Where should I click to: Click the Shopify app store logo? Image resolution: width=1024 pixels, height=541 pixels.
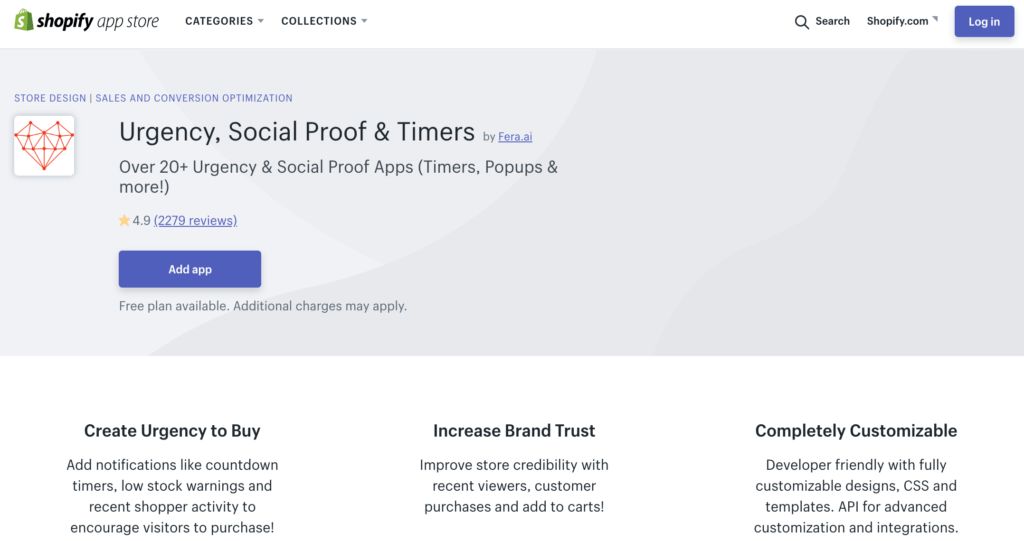[86, 21]
